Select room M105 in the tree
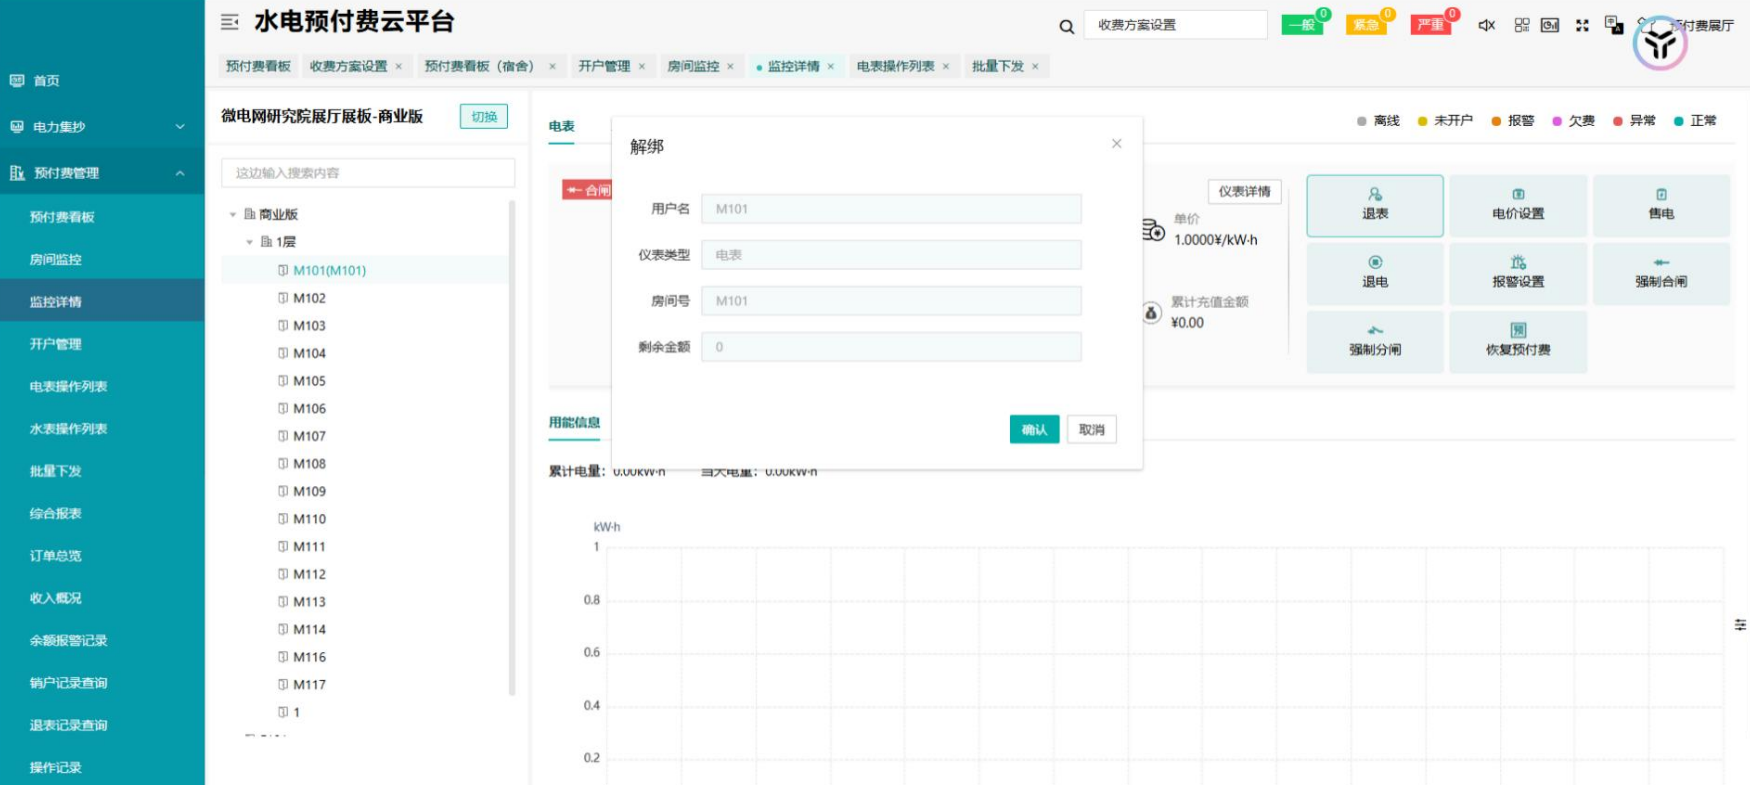The height and width of the screenshot is (785, 1750). point(309,381)
